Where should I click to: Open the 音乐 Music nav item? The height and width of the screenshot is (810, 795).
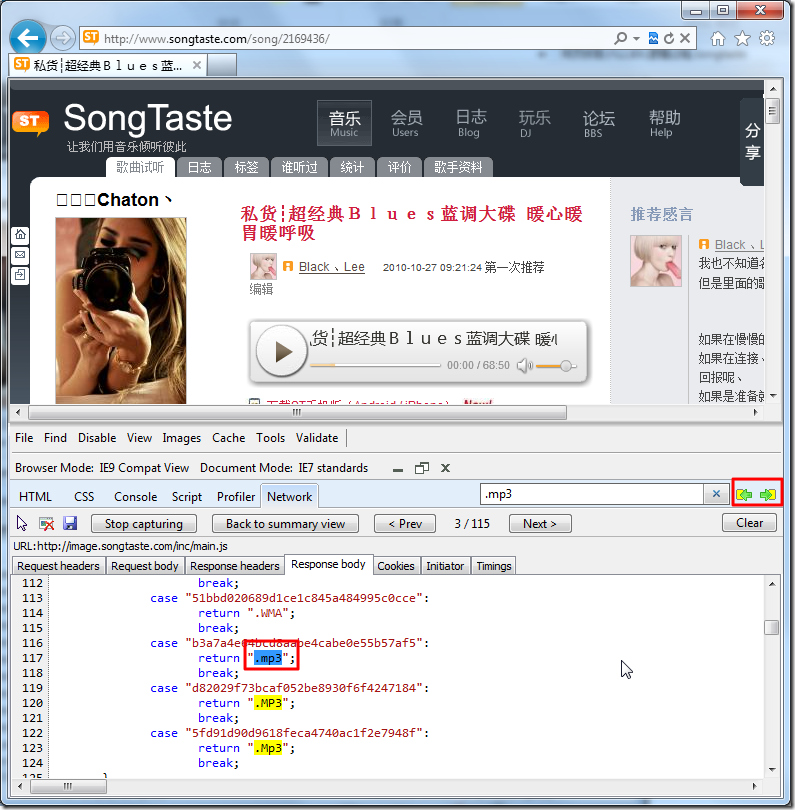pyautogui.click(x=345, y=123)
